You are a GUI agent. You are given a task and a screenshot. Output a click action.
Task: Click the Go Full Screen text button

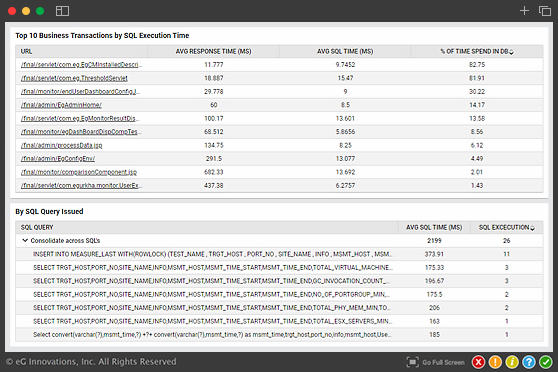[x=443, y=362]
